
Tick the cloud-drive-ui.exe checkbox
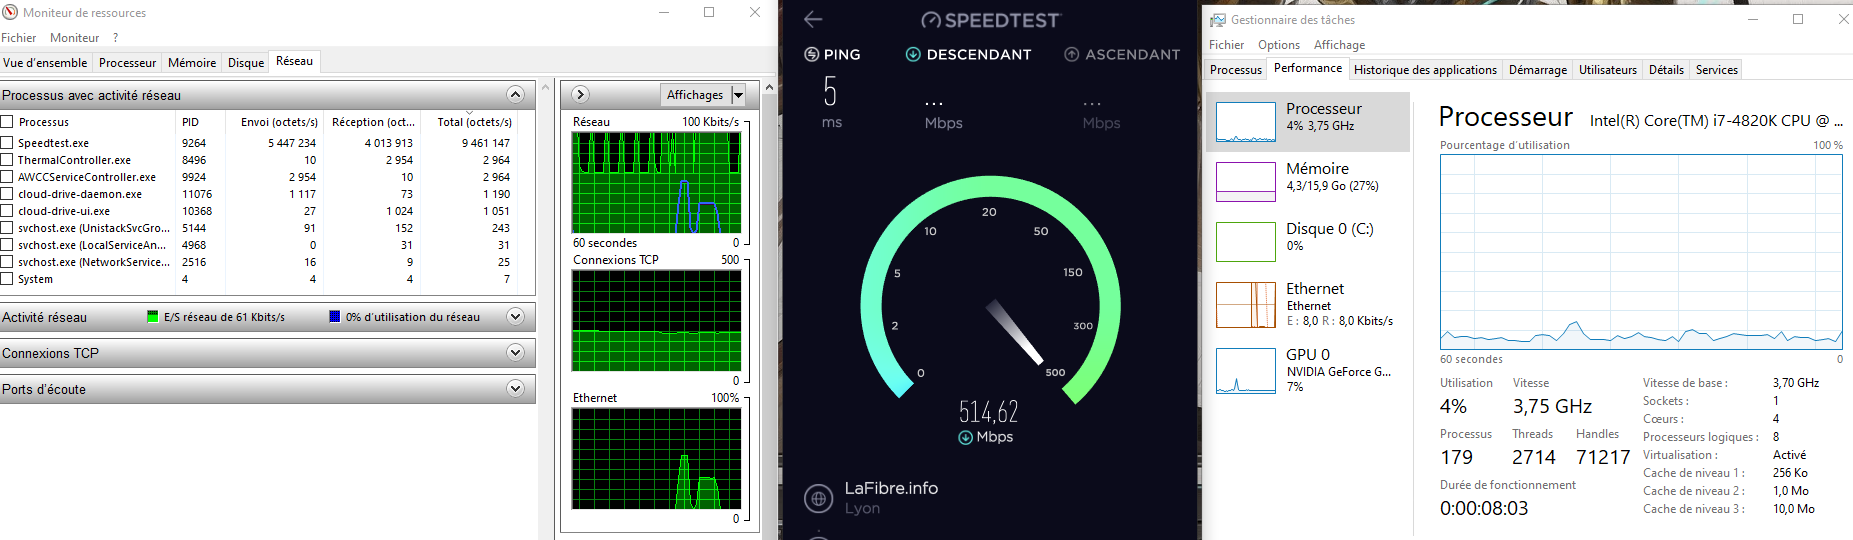click(x=7, y=211)
